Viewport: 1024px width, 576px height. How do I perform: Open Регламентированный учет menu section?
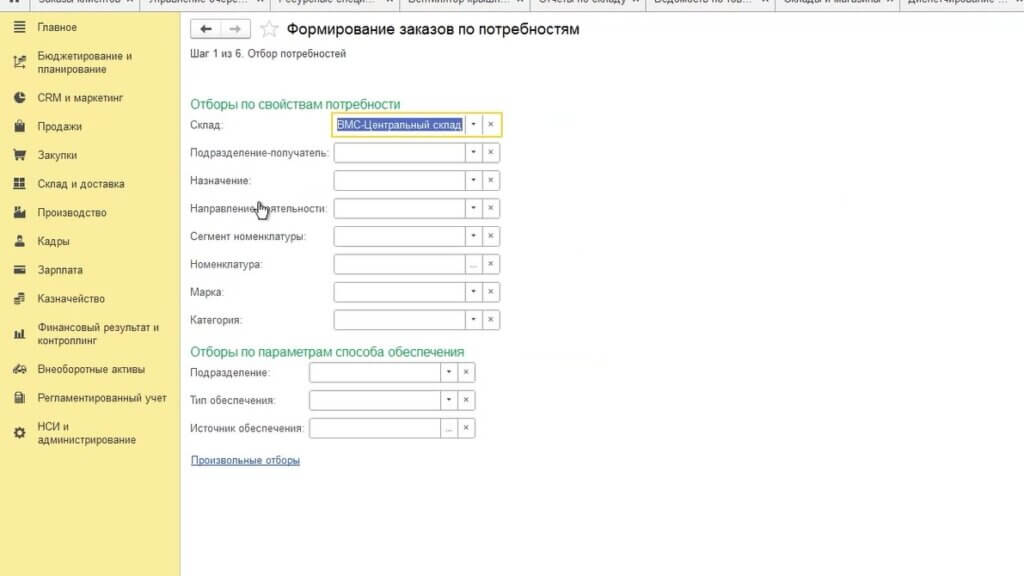tap(101, 398)
